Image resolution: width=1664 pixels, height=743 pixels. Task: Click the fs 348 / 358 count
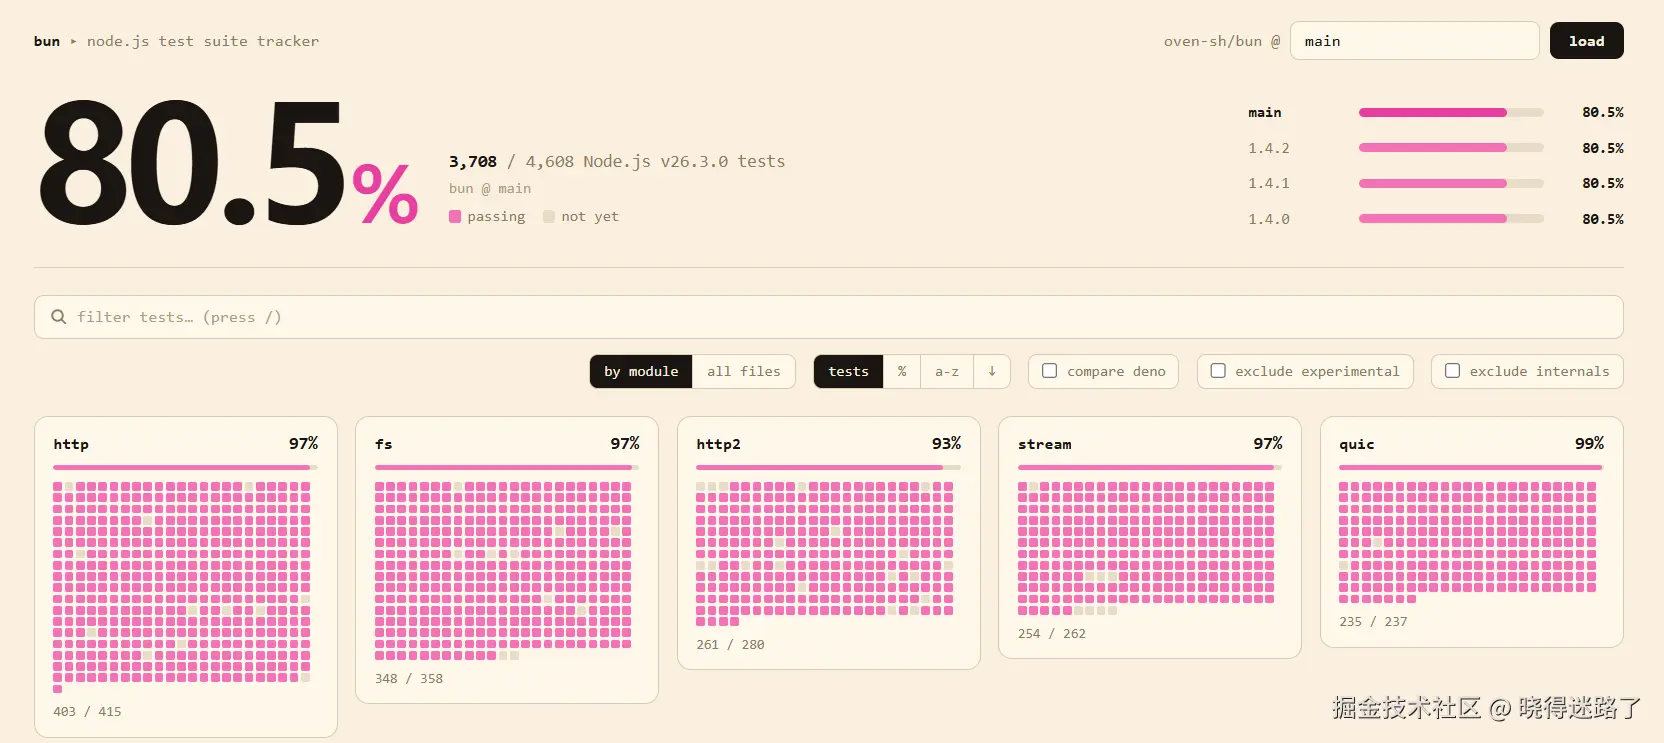[409, 679]
